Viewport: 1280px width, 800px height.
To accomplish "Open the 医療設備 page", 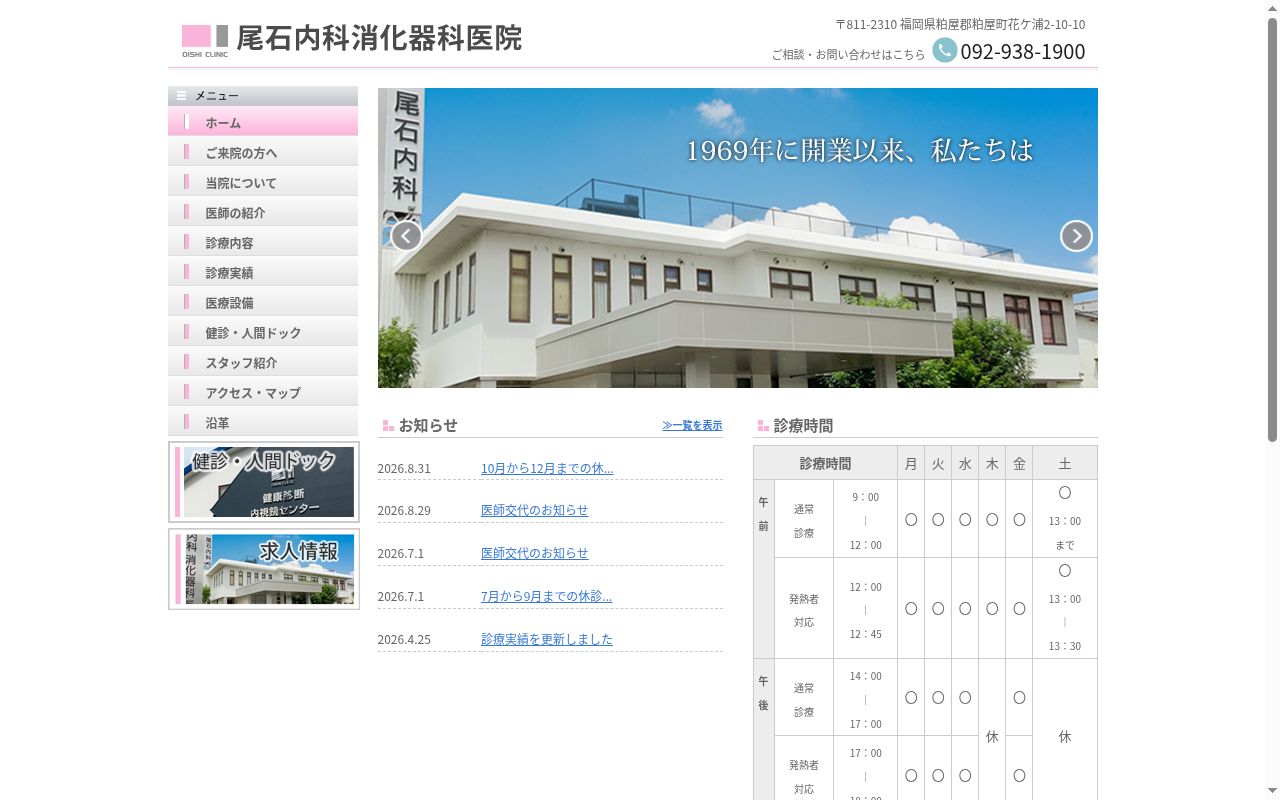I will coord(263,302).
